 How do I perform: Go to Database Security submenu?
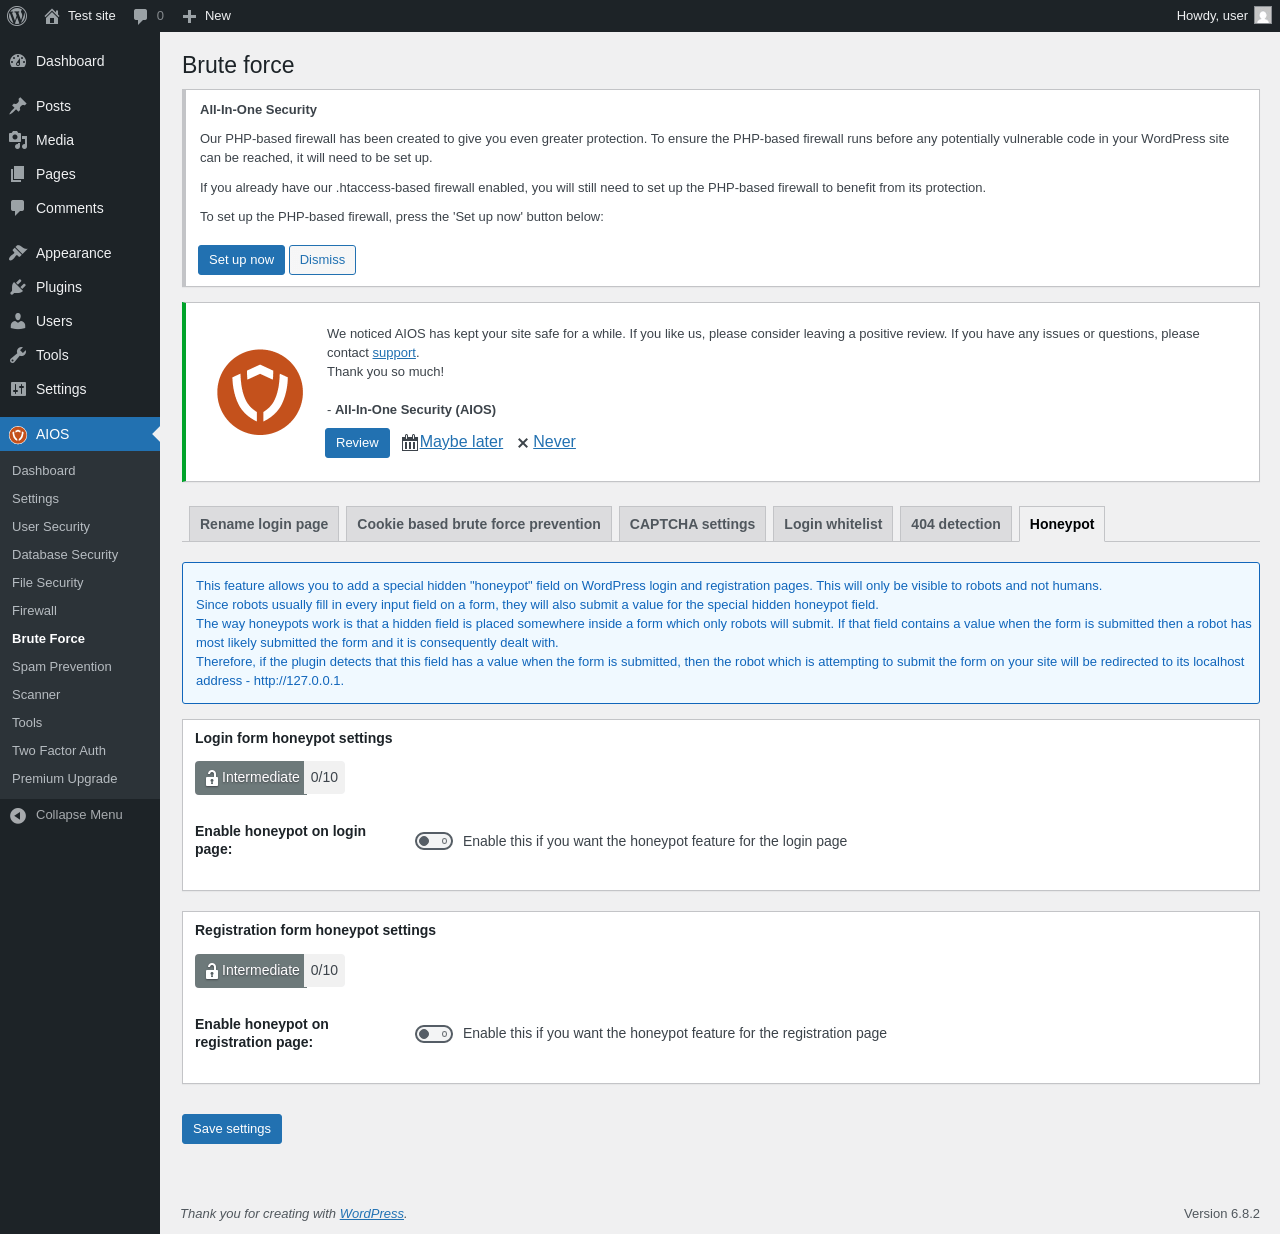click(x=80, y=555)
